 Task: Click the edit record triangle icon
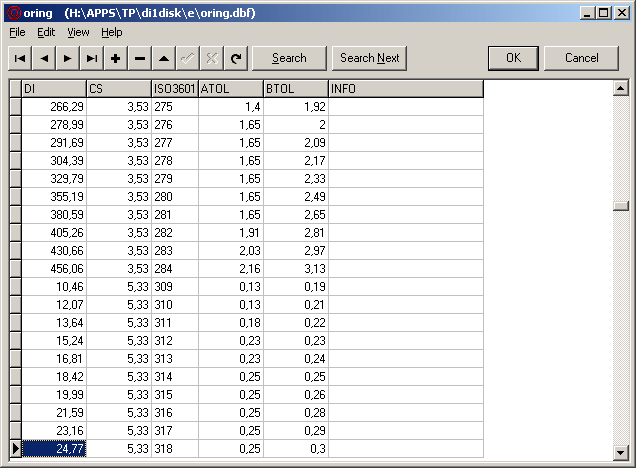pyautogui.click(x=164, y=58)
